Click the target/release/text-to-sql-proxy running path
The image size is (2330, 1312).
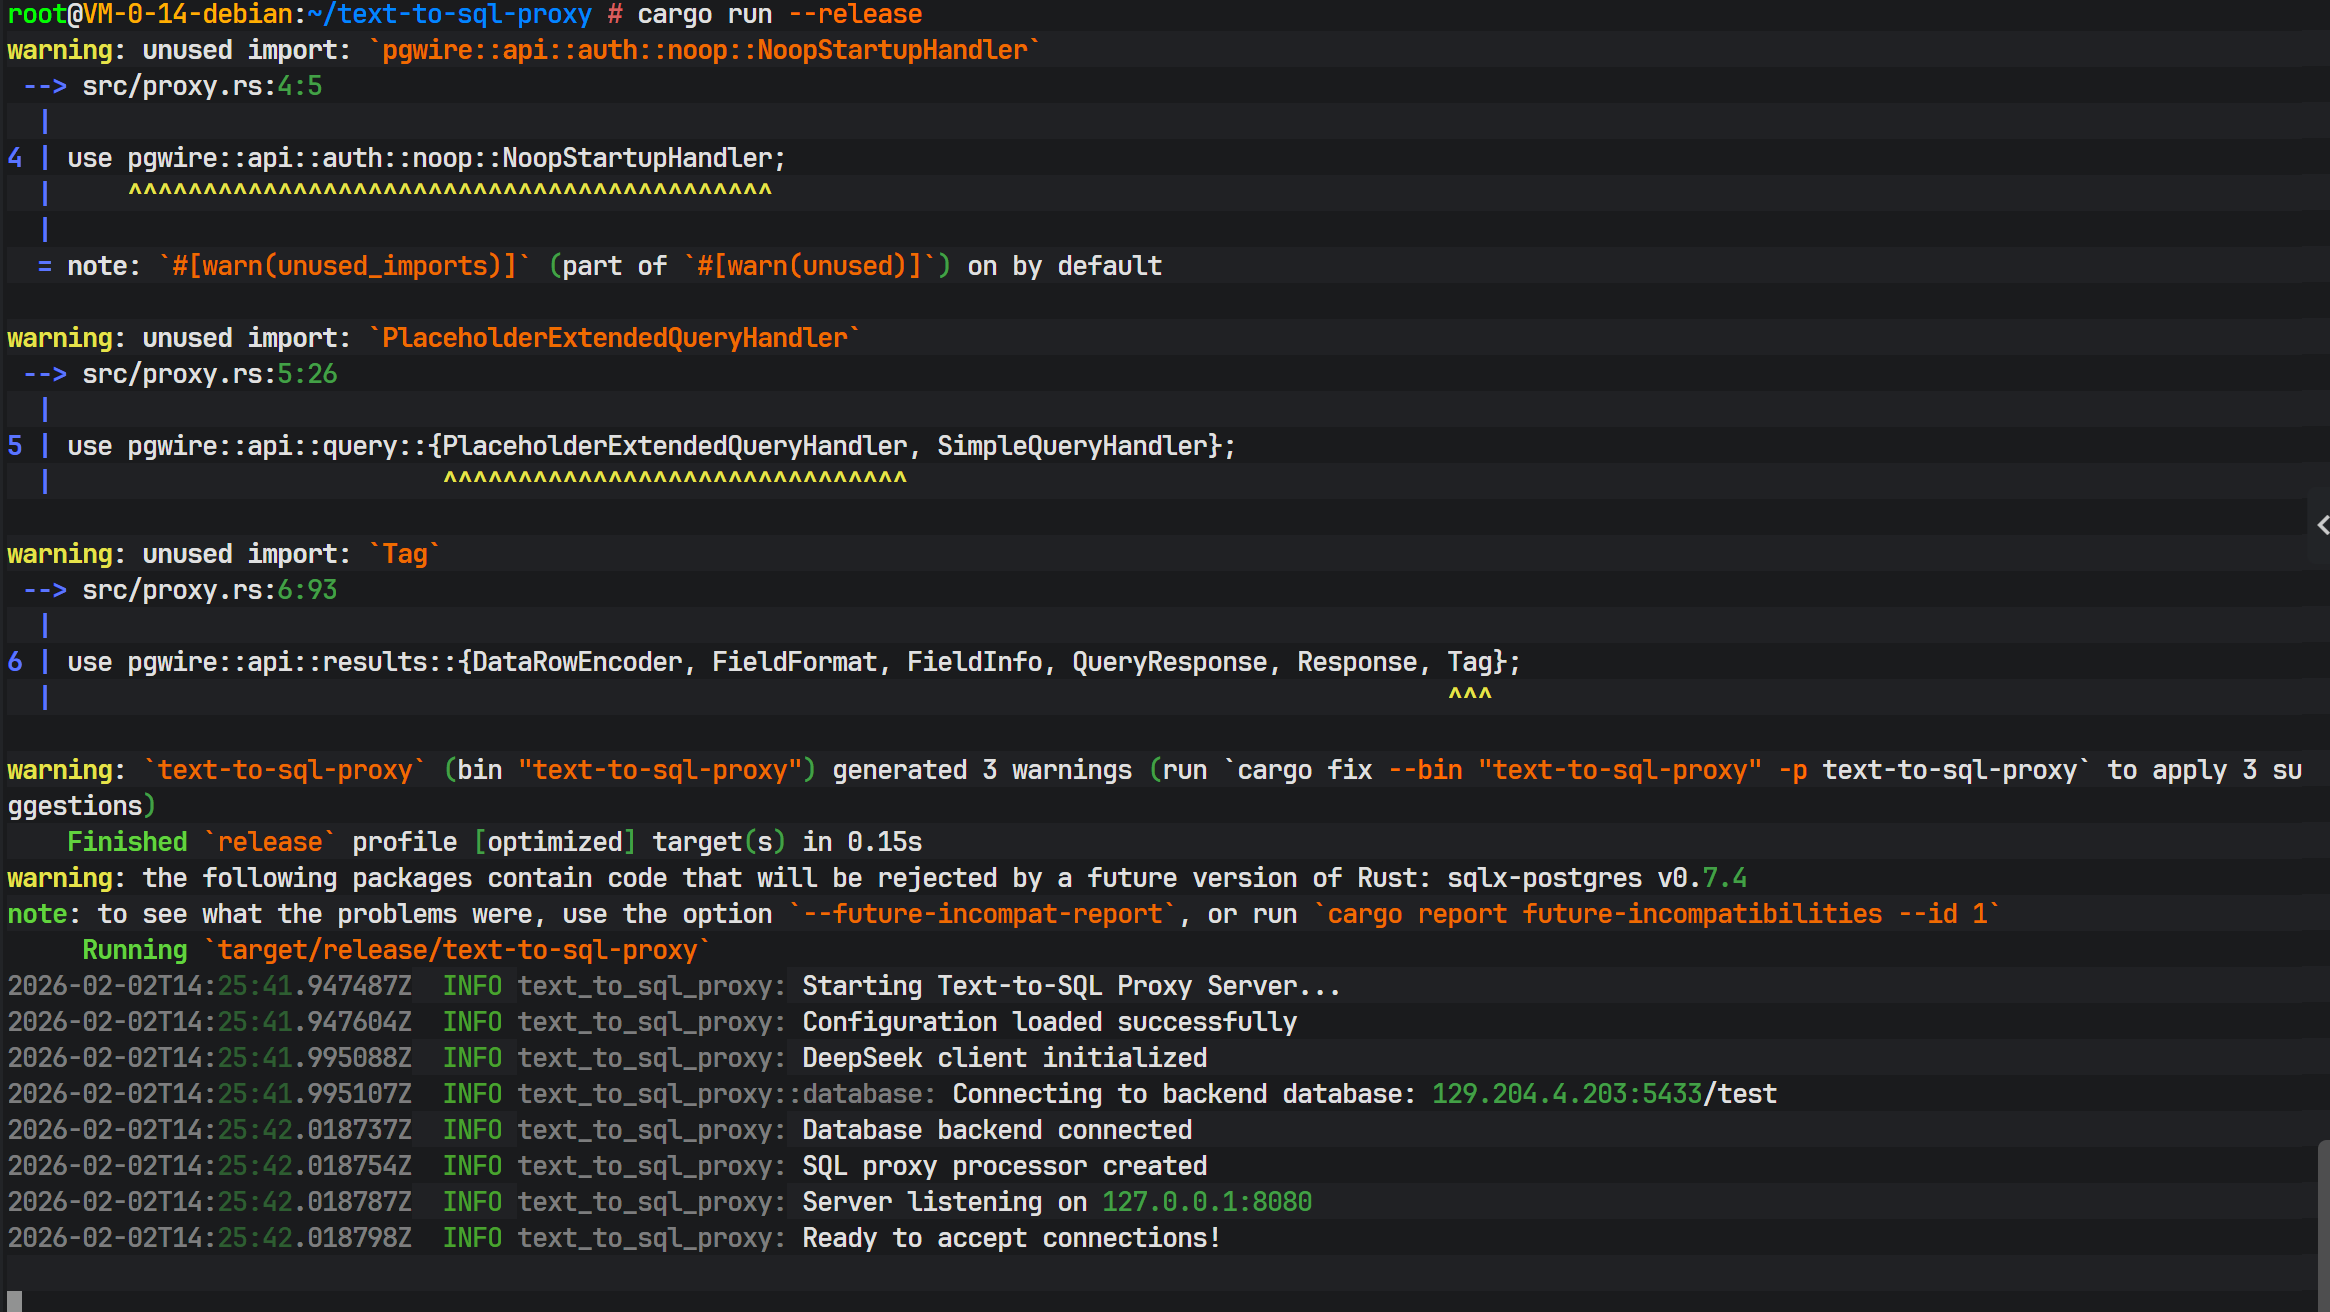(457, 950)
